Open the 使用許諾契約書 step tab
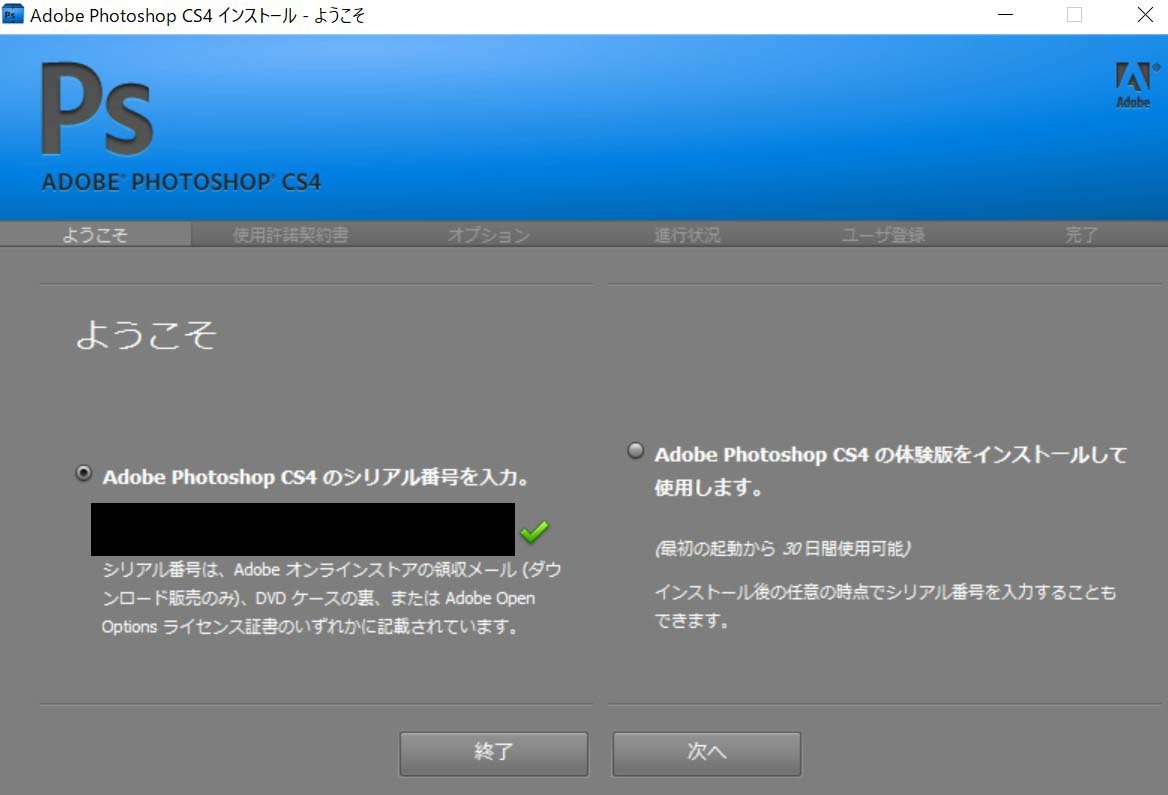Screen dimensions: 1168x795 pos(290,235)
